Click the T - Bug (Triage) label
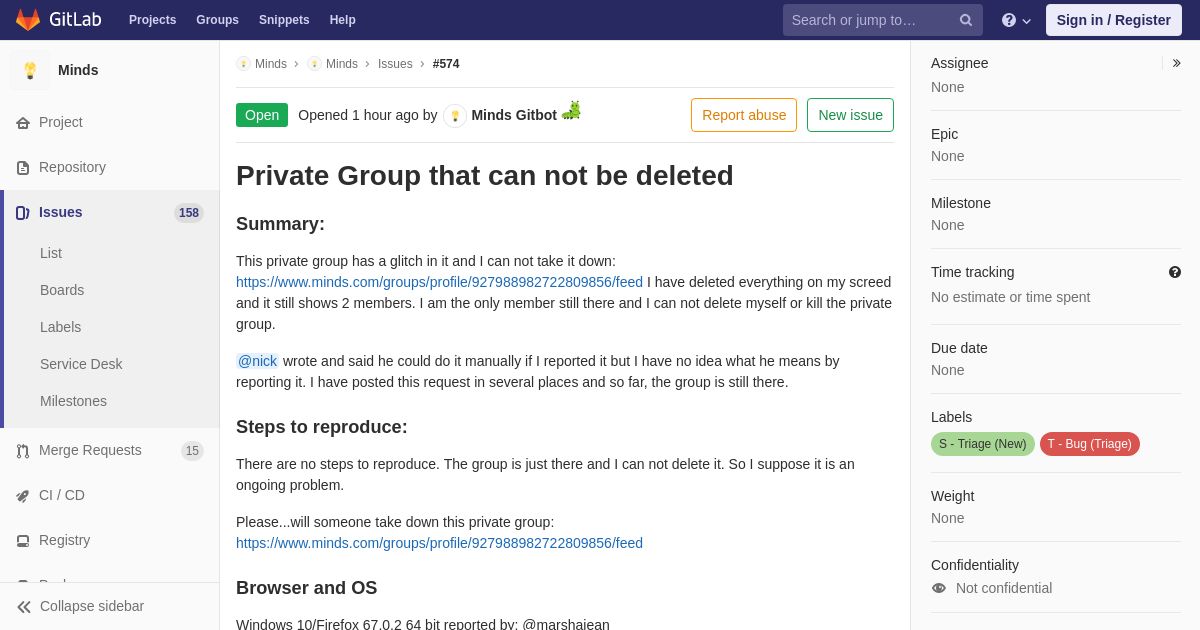Screen dimensions: 1200x630 (1090, 444)
